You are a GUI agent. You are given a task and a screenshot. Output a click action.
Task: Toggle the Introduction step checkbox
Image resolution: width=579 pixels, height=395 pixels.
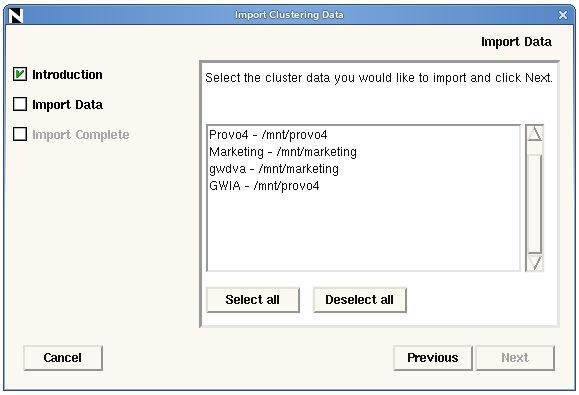coord(20,74)
